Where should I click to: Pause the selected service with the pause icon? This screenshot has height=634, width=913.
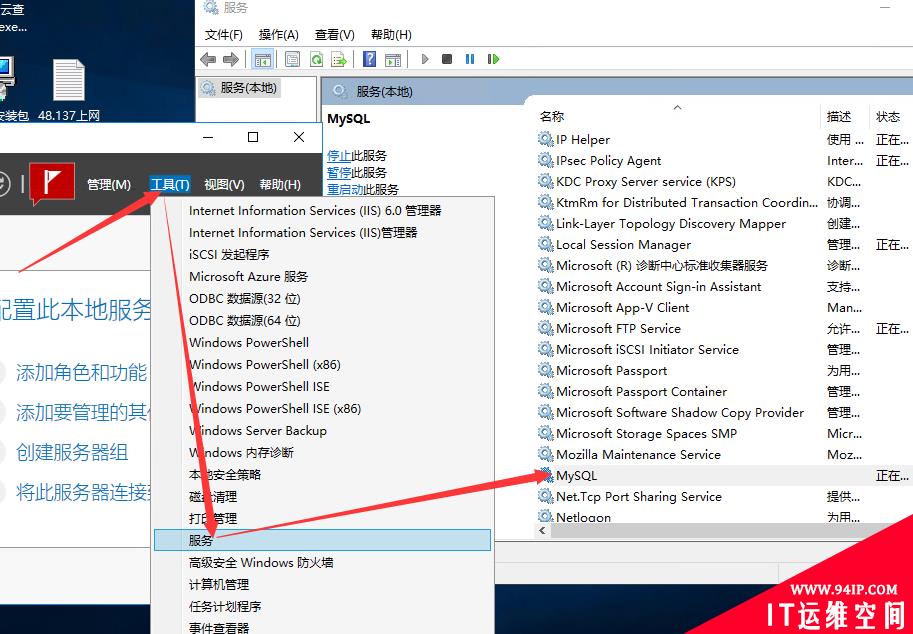tap(470, 59)
